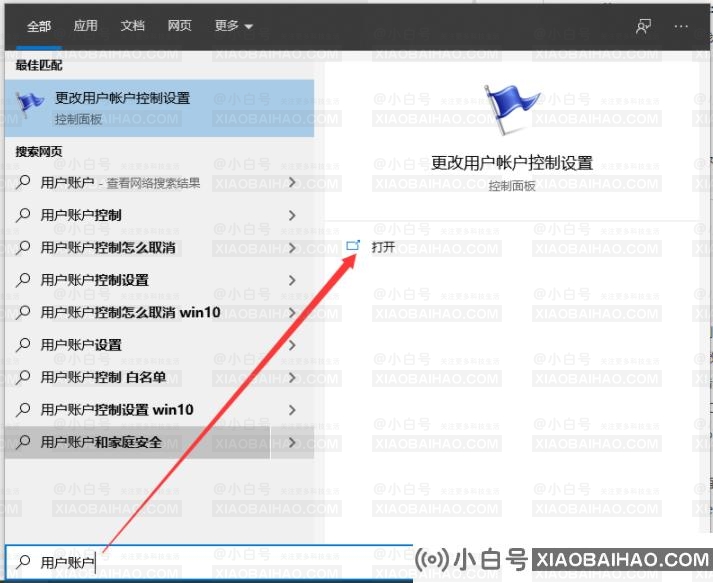Image resolution: width=713 pixels, height=583 pixels.
Task: Expand arrow for 用户账户设置 suggestion
Action: (x=292, y=345)
